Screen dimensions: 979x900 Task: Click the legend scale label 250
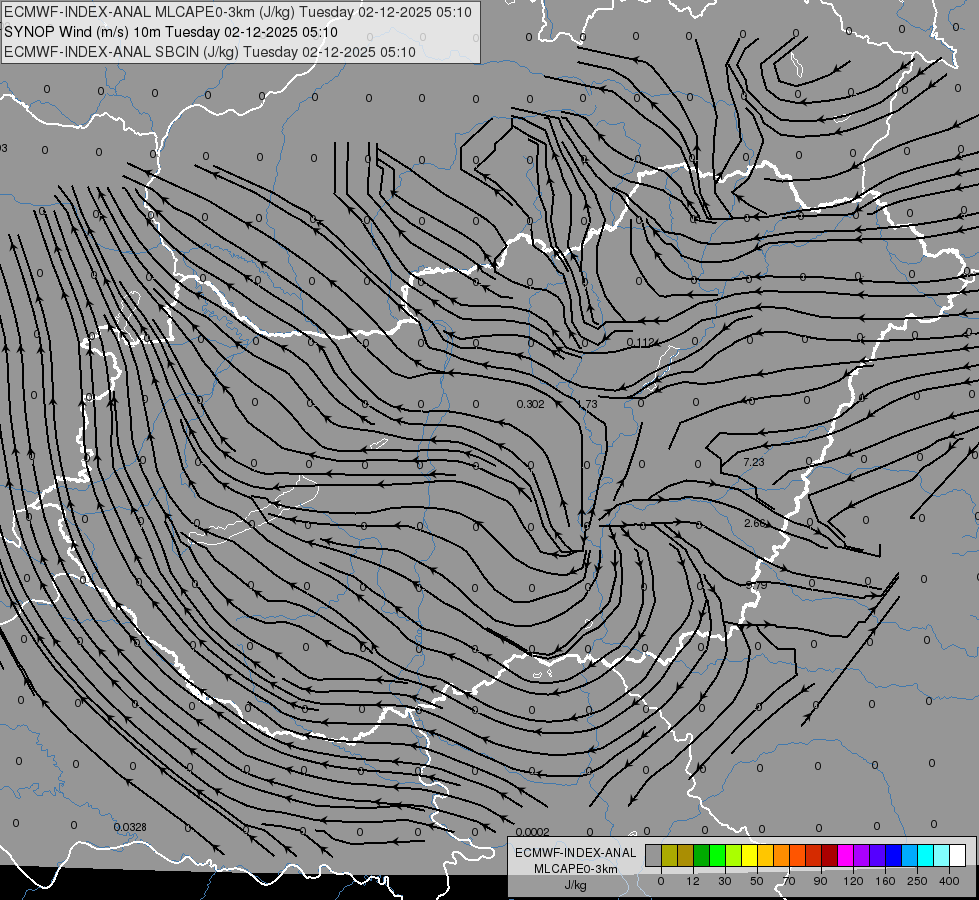pyautogui.click(x=917, y=881)
